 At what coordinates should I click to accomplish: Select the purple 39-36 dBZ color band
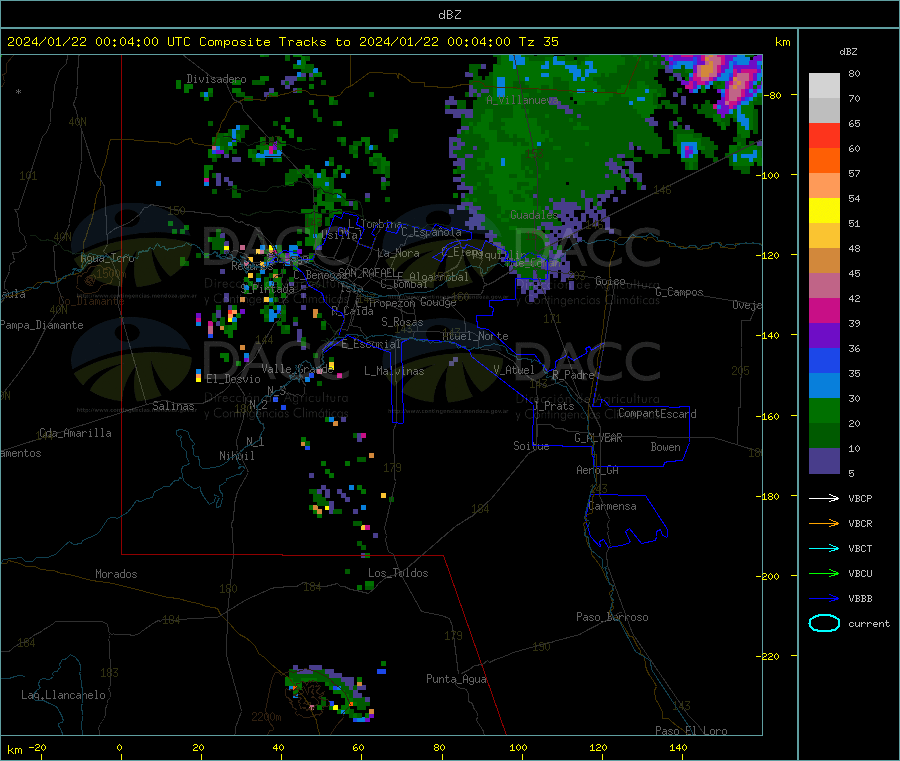click(x=824, y=335)
